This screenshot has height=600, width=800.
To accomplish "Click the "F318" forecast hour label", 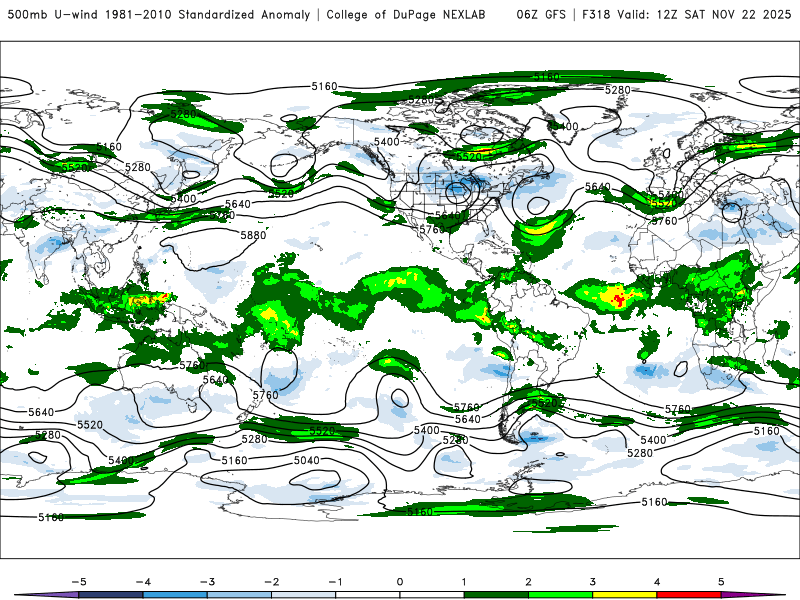I will (x=596, y=14).
